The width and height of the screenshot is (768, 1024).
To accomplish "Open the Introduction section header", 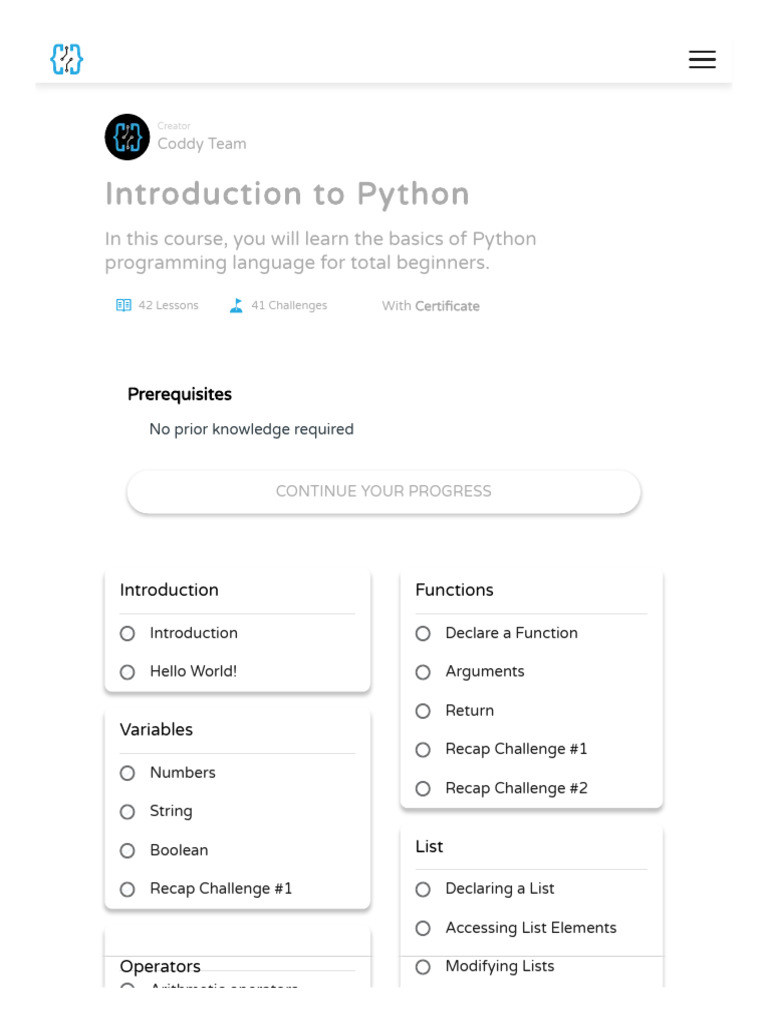I will click(169, 590).
